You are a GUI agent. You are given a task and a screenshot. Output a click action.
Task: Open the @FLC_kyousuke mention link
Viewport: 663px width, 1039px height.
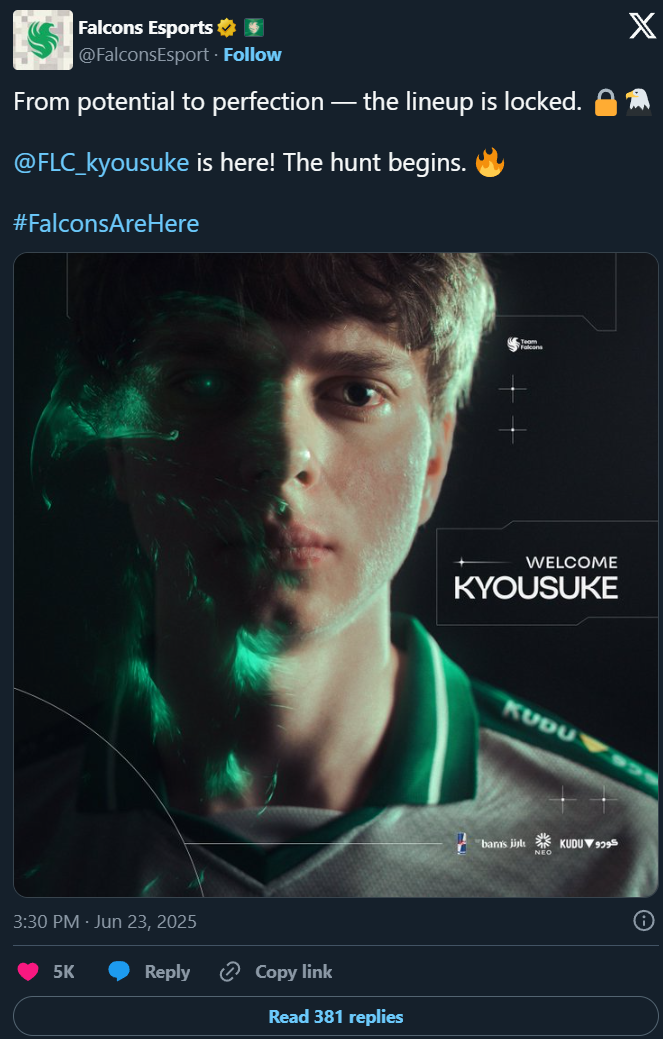[101, 162]
